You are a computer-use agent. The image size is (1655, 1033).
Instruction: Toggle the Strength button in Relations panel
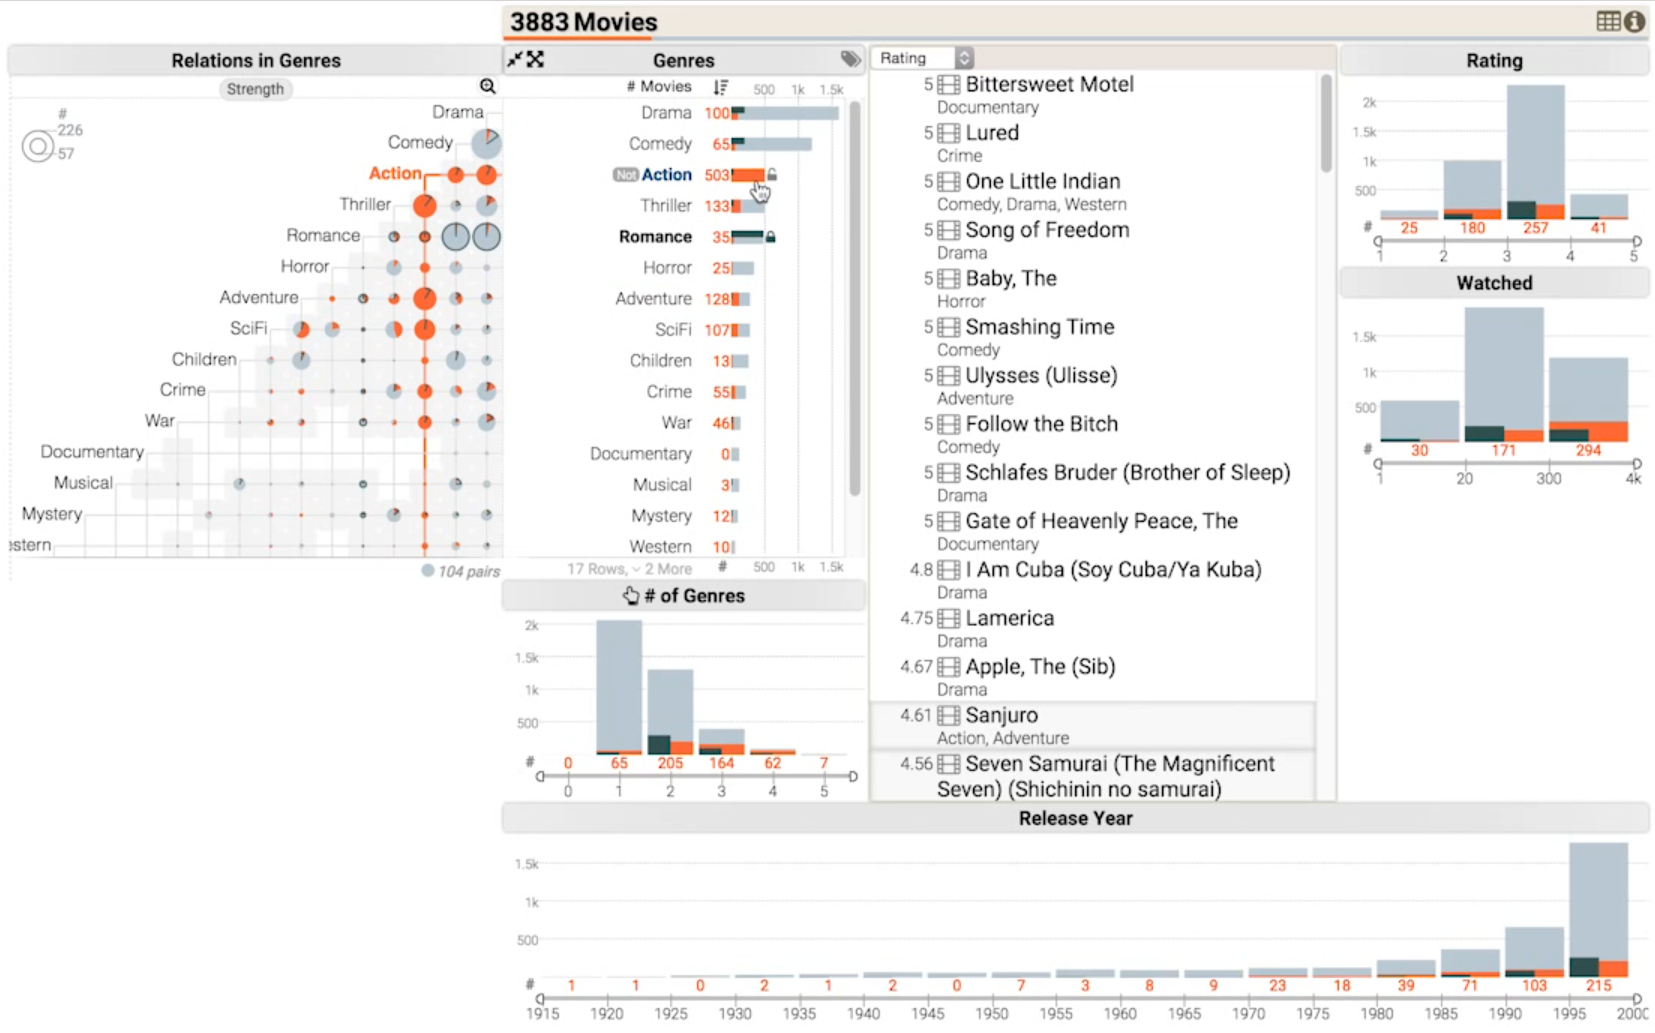coord(255,89)
